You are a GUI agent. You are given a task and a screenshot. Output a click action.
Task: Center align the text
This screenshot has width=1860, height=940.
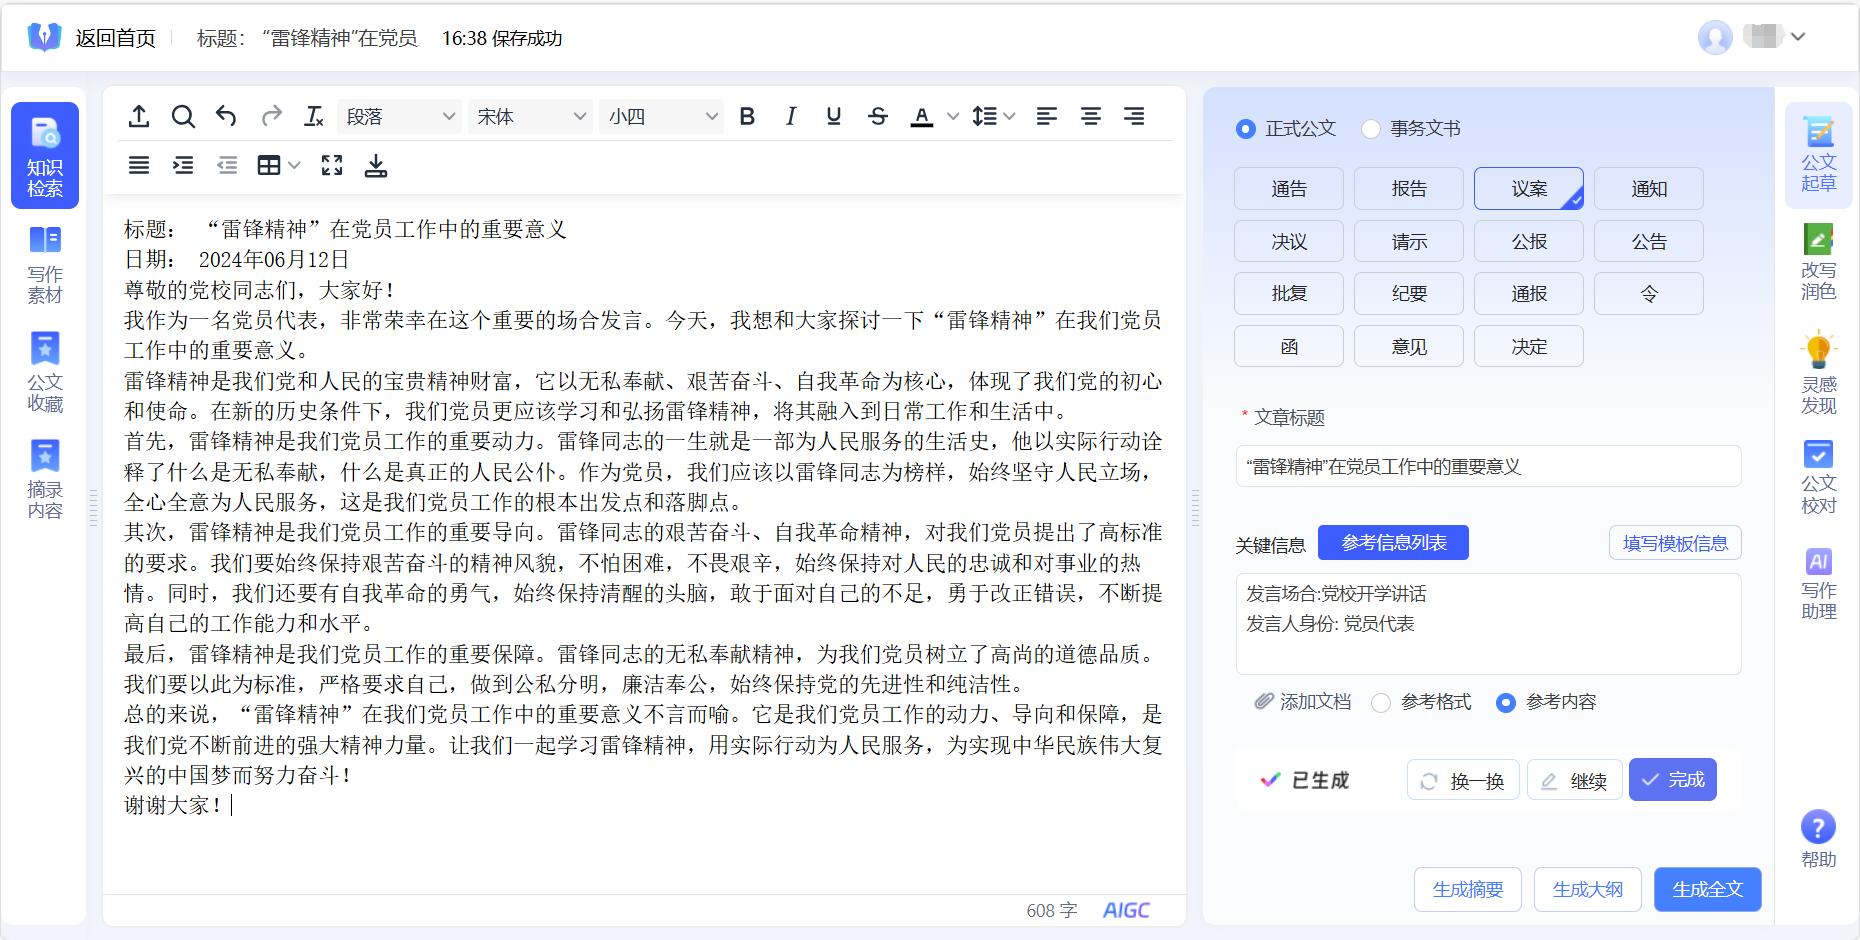point(1091,117)
